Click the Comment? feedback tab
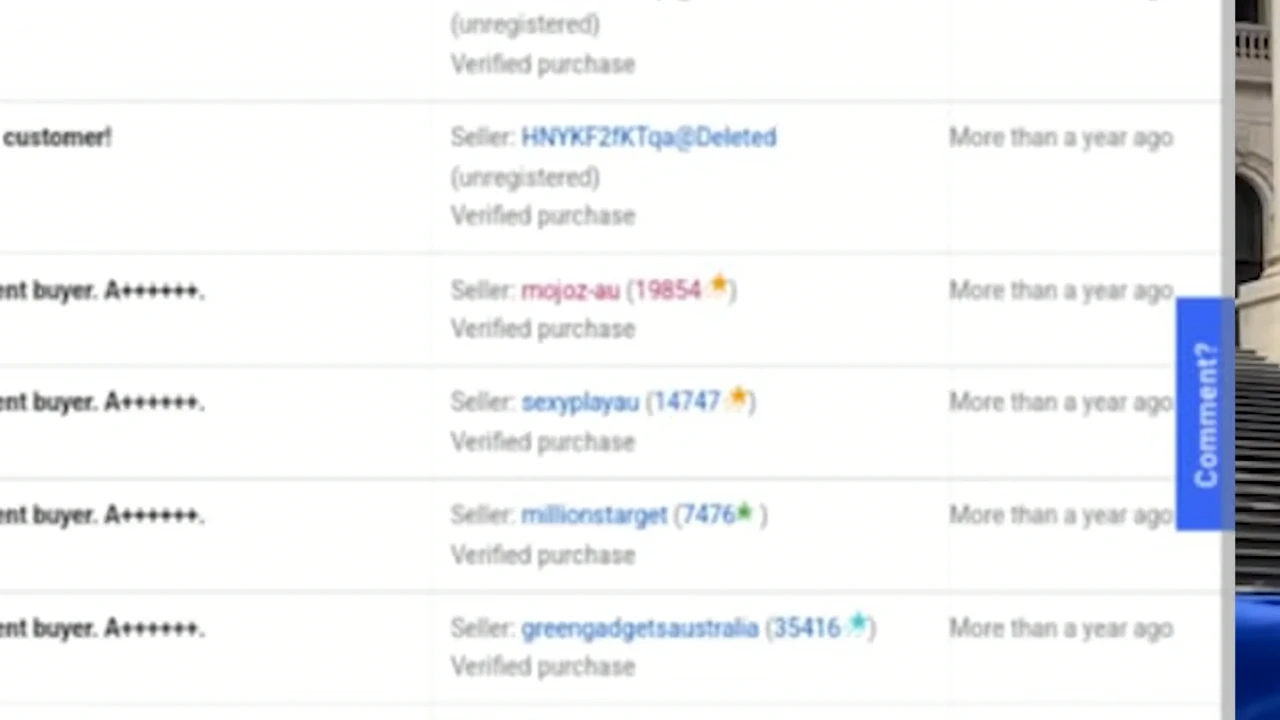The image size is (1280, 720). 1204,414
